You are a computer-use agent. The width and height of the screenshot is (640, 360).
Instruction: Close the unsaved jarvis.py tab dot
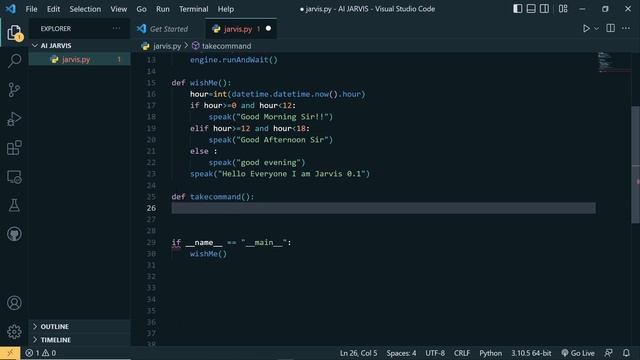point(268,29)
